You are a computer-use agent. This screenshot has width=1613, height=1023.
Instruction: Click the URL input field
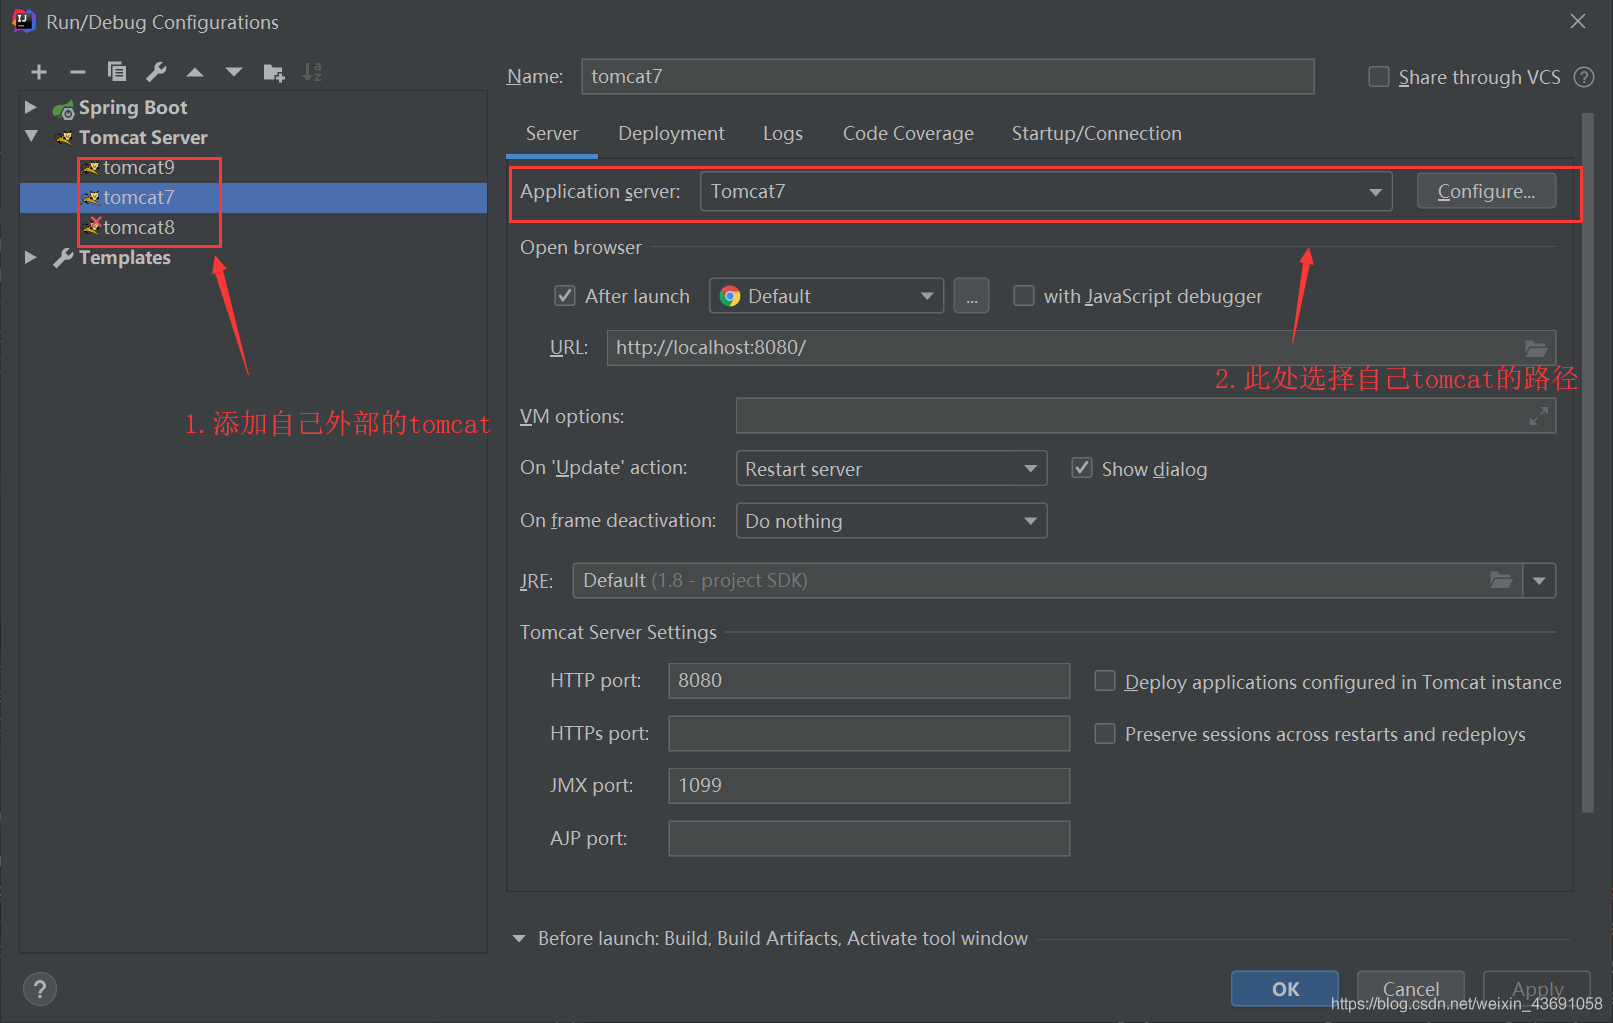[1081, 348]
